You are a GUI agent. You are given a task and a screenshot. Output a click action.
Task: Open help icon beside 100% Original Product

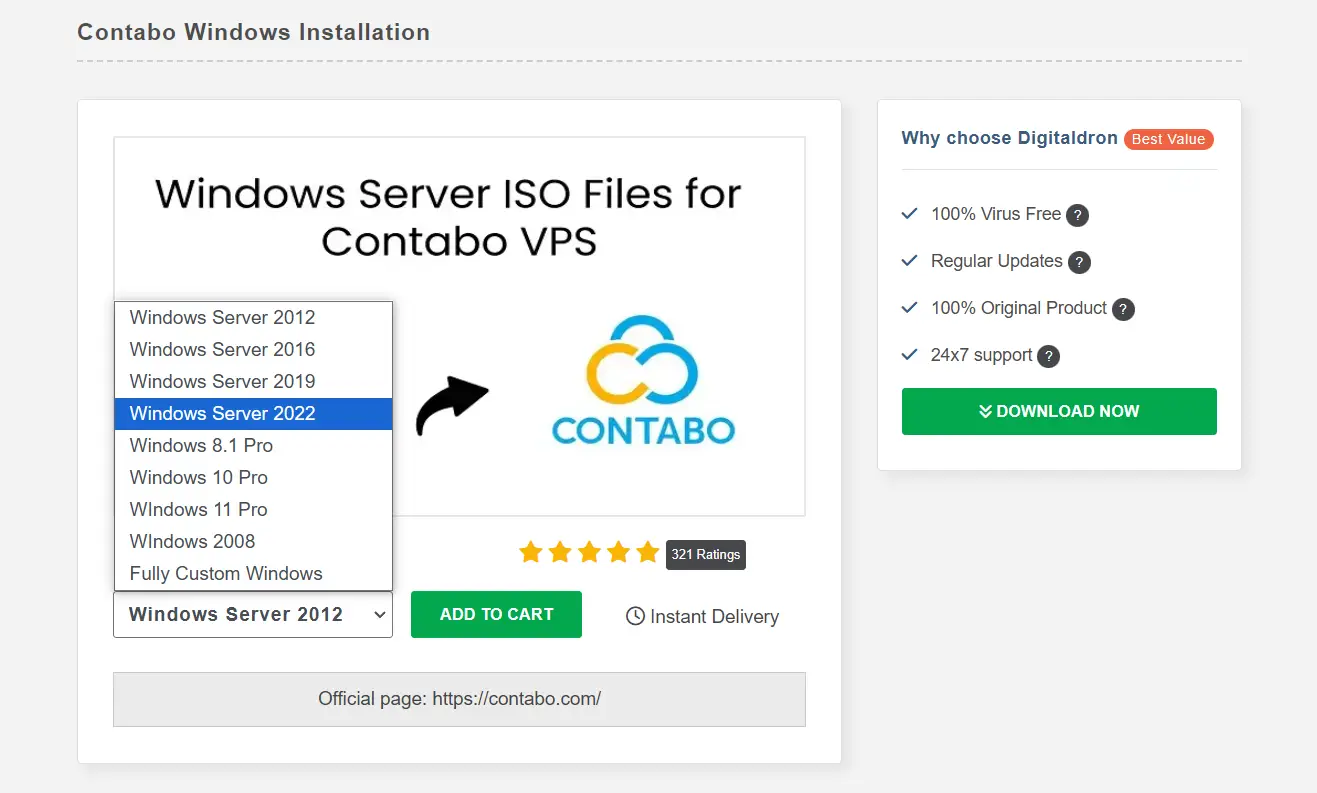[x=1123, y=309]
